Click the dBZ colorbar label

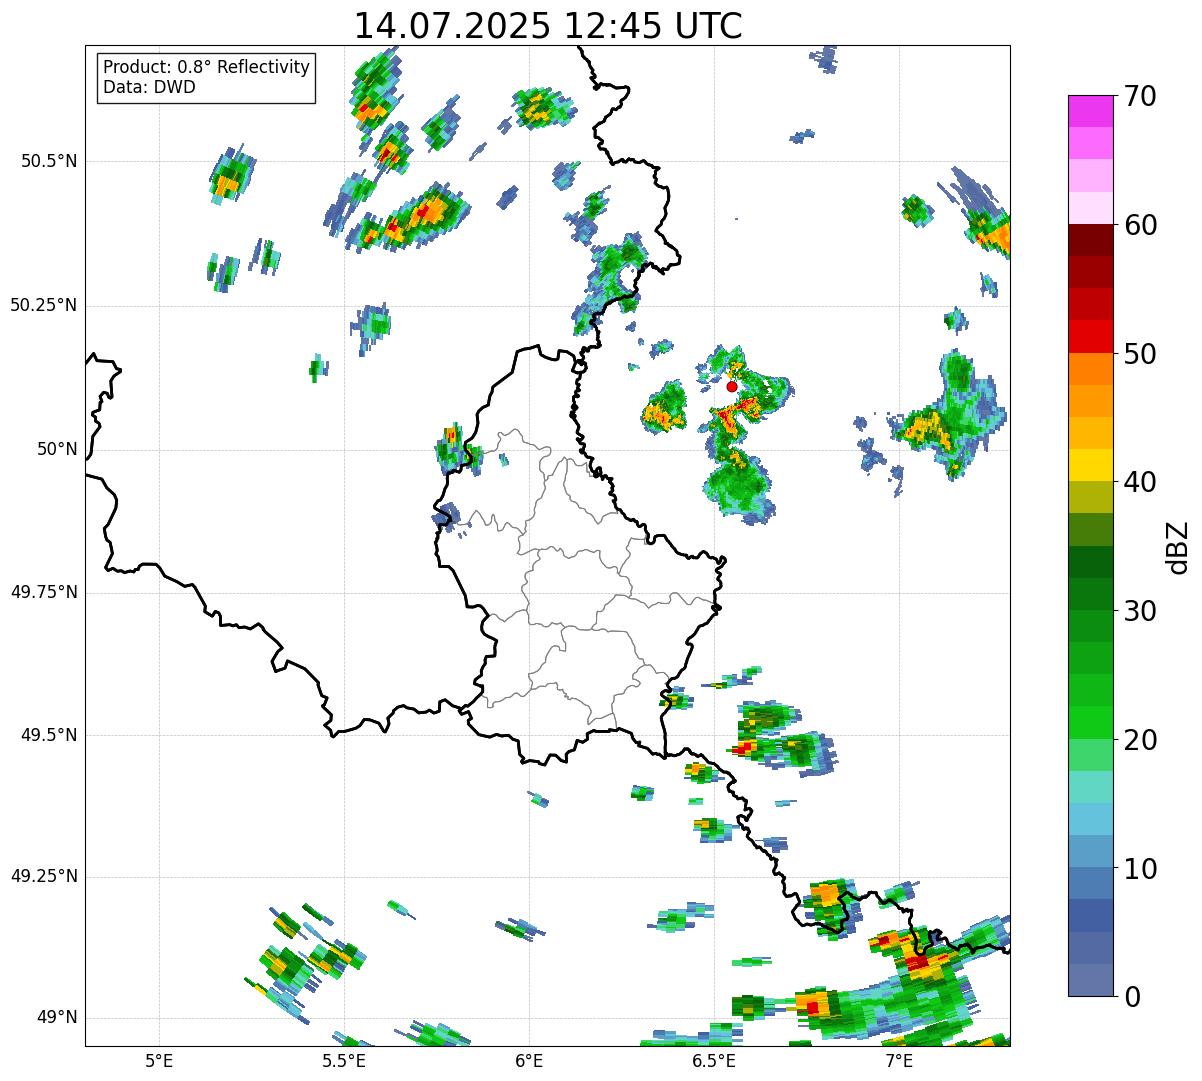pyautogui.click(x=1178, y=546)
